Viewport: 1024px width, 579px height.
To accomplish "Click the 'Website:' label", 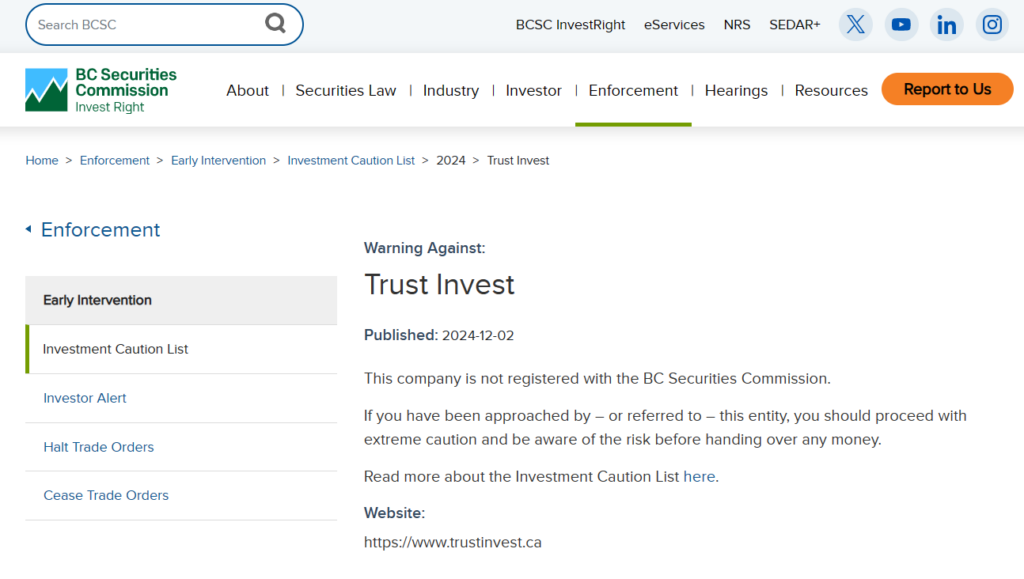I will click(394, 513).
